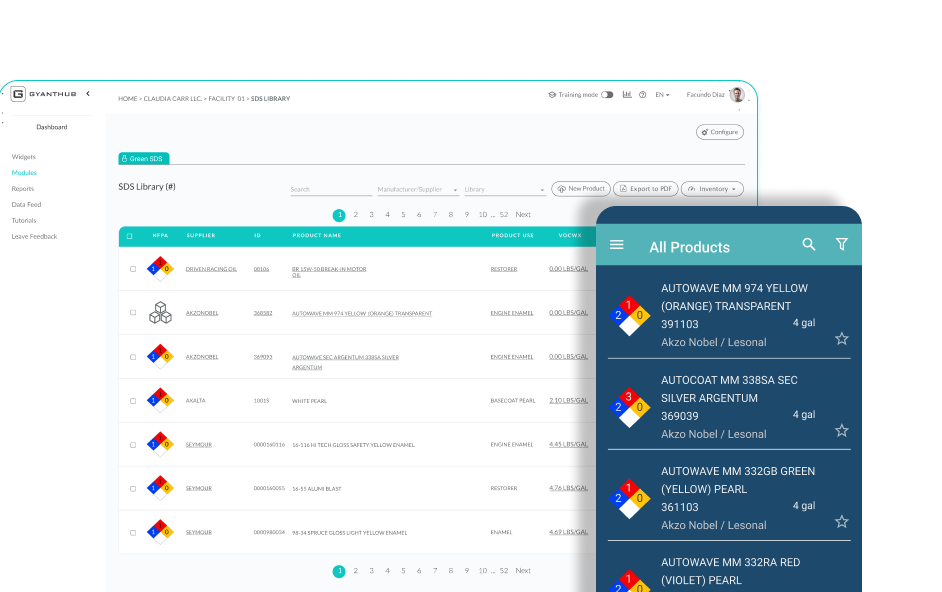Open the bar chart icon in top bar
This screenshot has height=592, width=942.
click(x=626, y=93)
